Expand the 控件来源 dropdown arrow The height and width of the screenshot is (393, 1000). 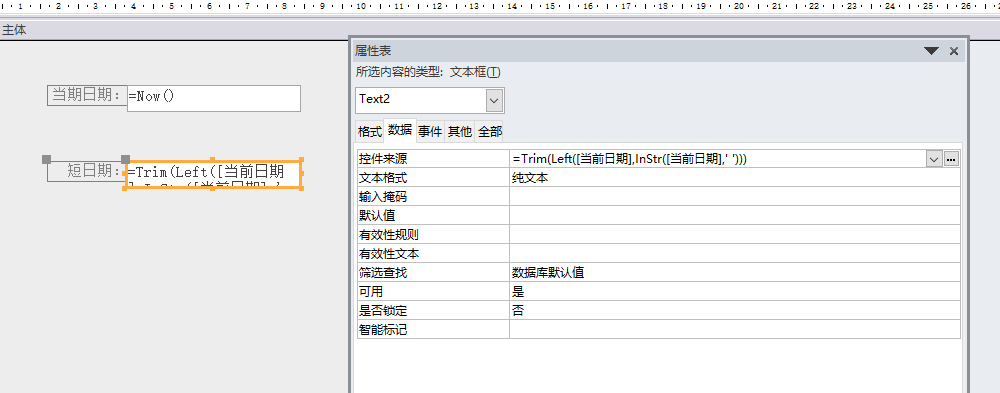click(934, 159)
